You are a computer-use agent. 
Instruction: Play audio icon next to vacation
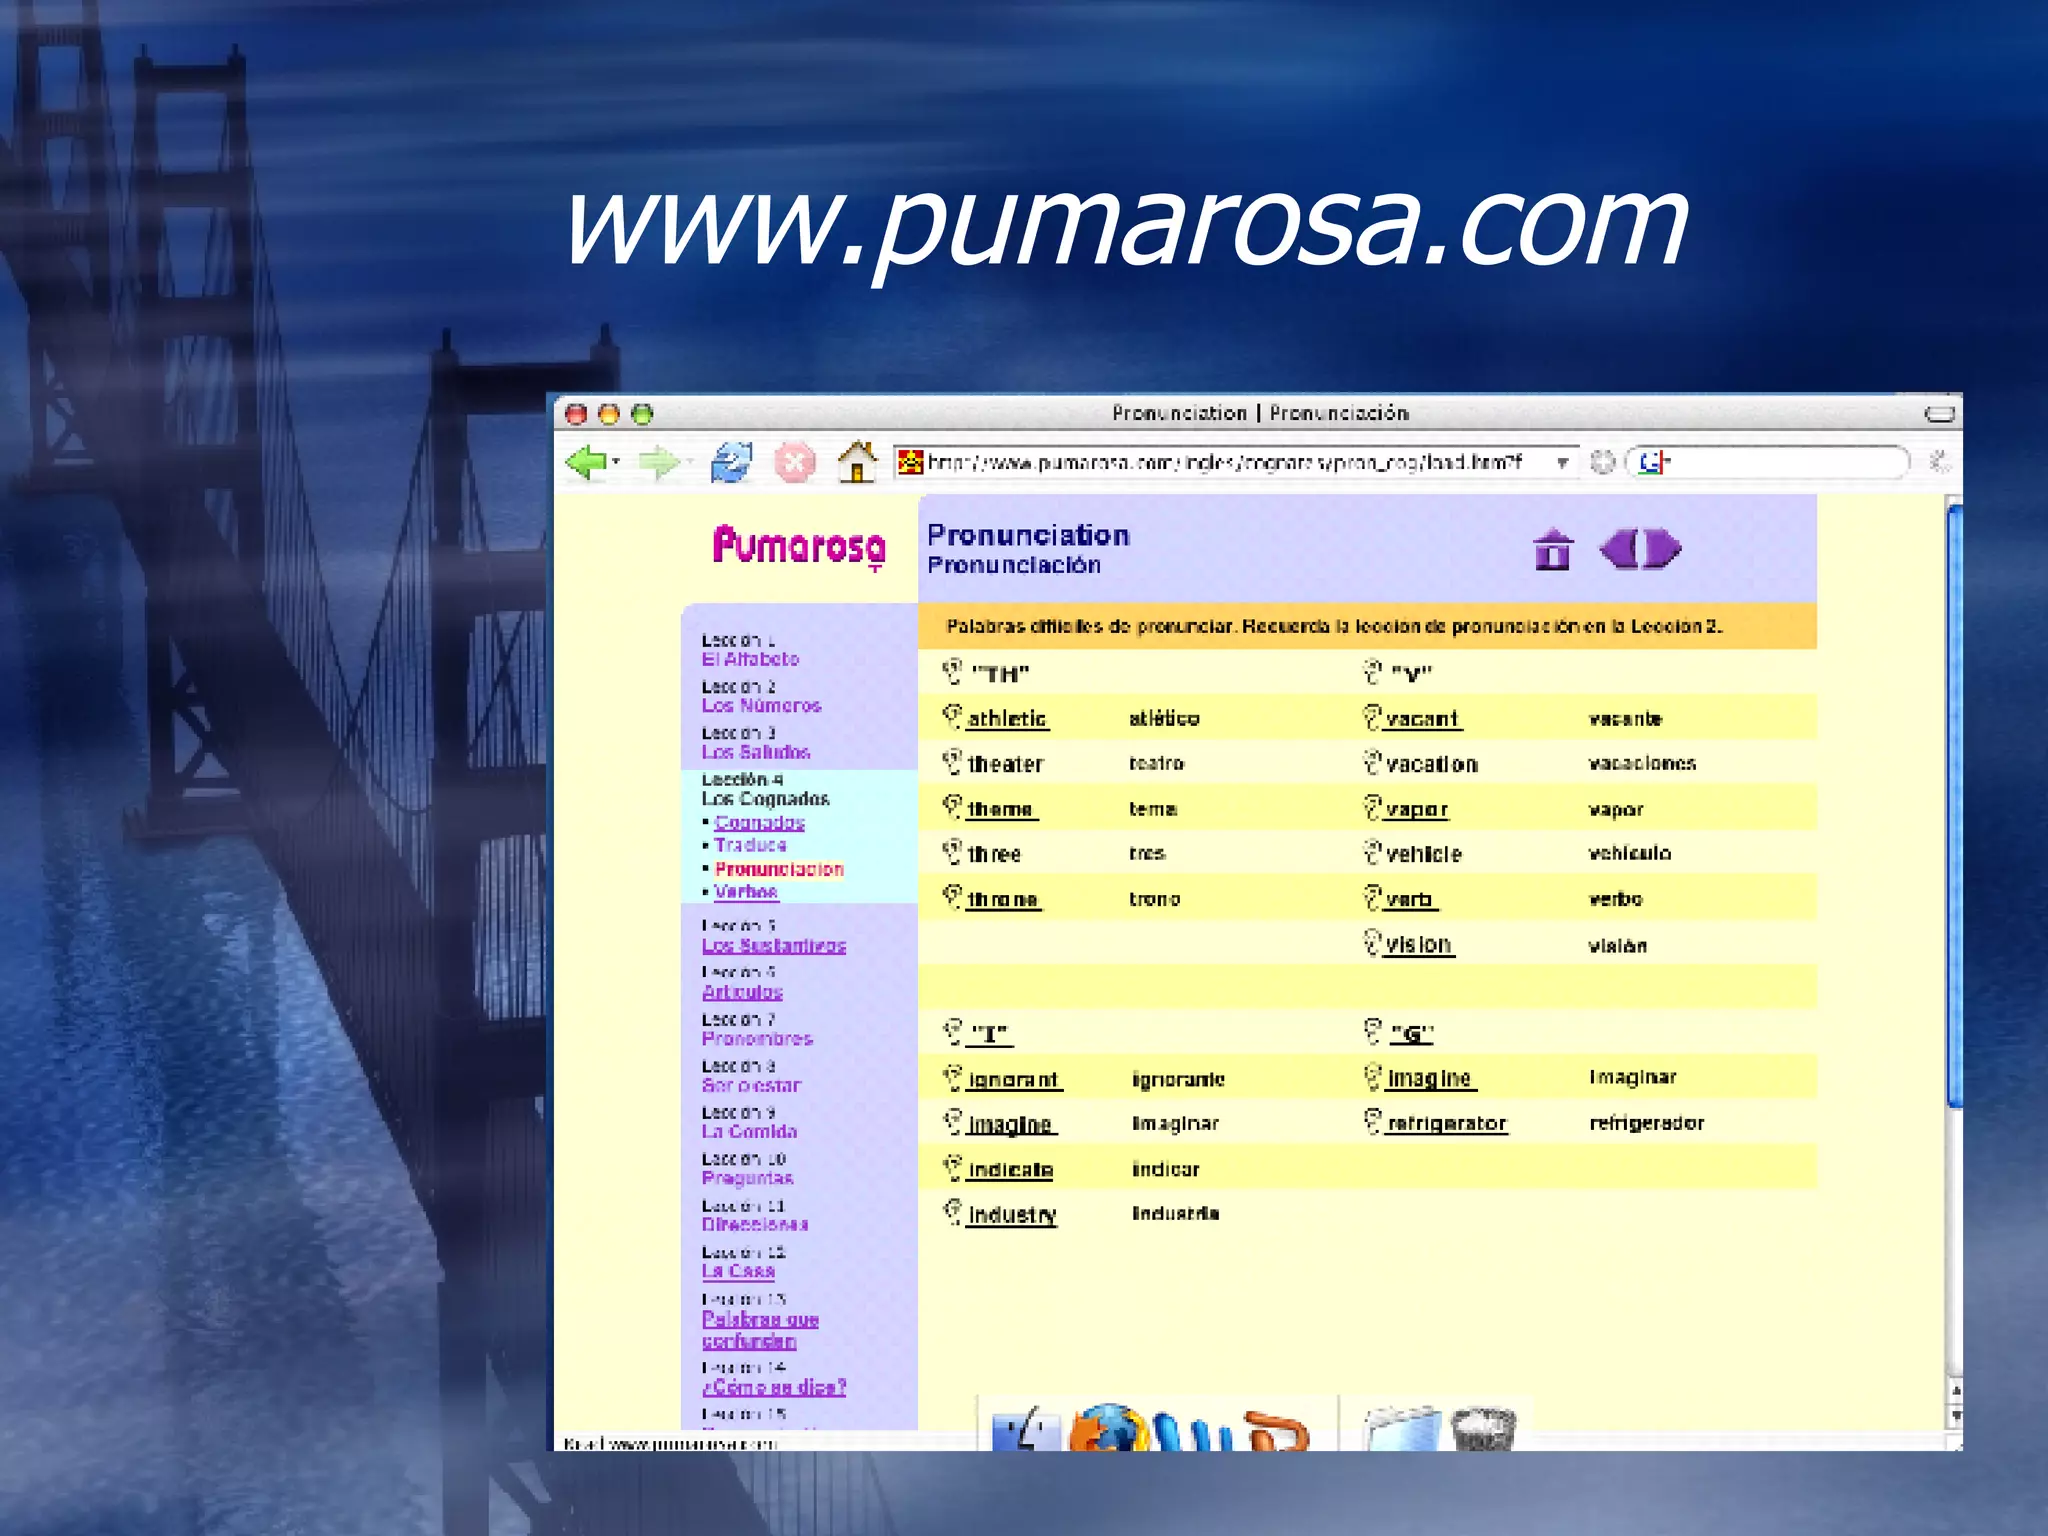1373,762
